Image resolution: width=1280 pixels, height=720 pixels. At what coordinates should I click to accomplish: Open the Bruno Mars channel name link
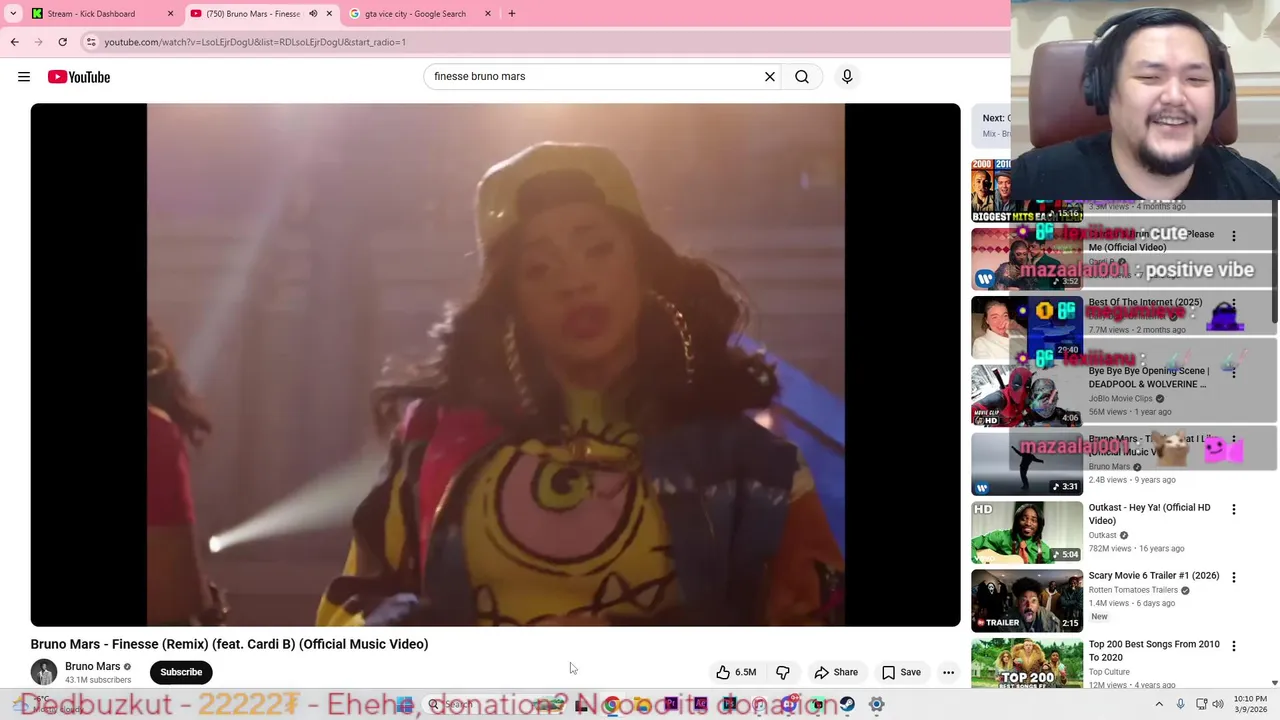[92, 666]
